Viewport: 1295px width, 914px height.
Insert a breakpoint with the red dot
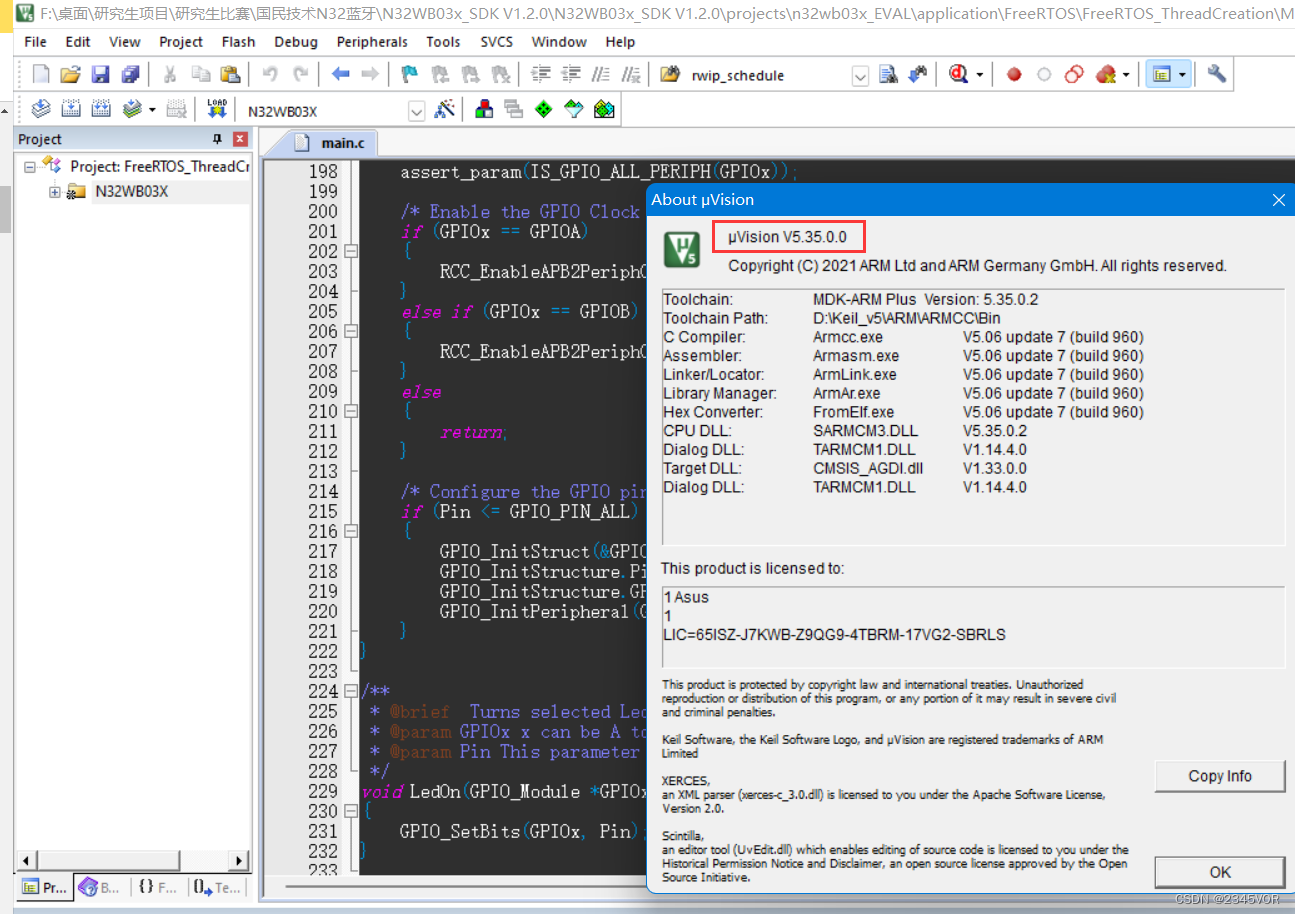tap(1014, 75)
